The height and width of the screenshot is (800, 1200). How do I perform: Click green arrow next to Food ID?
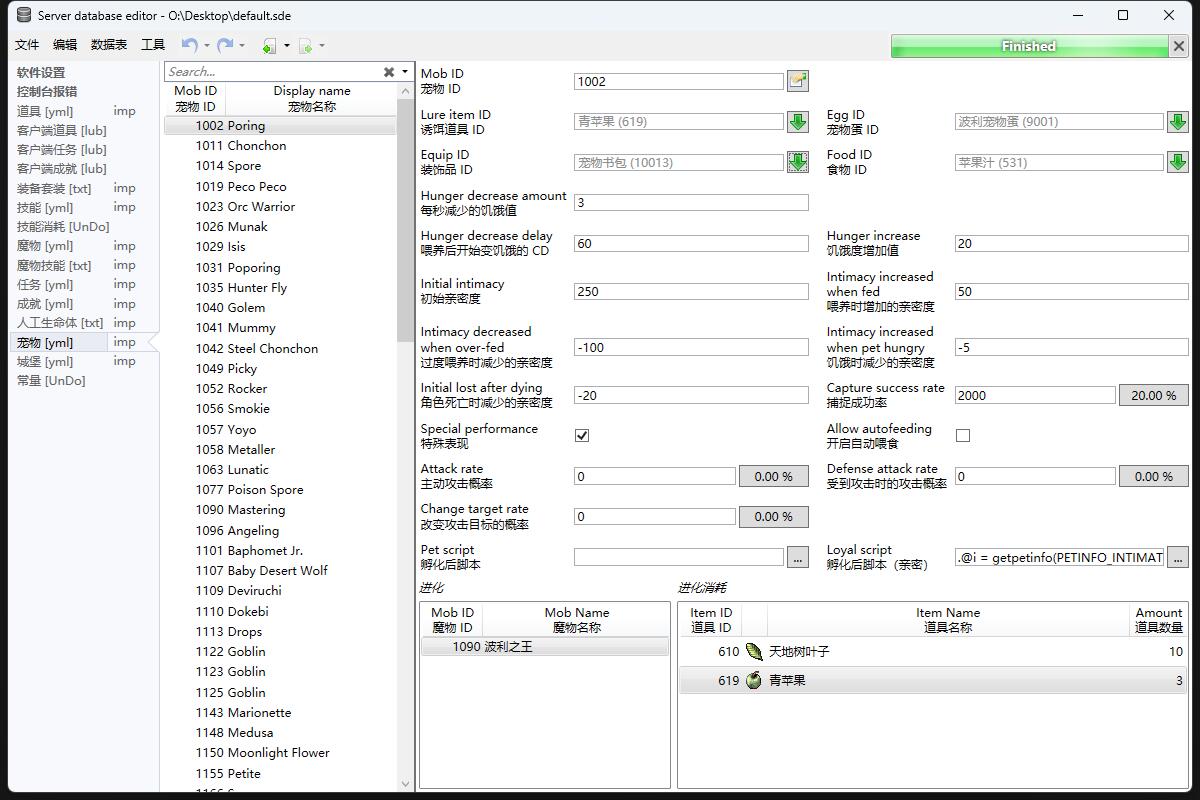(x=1177, y=162)
